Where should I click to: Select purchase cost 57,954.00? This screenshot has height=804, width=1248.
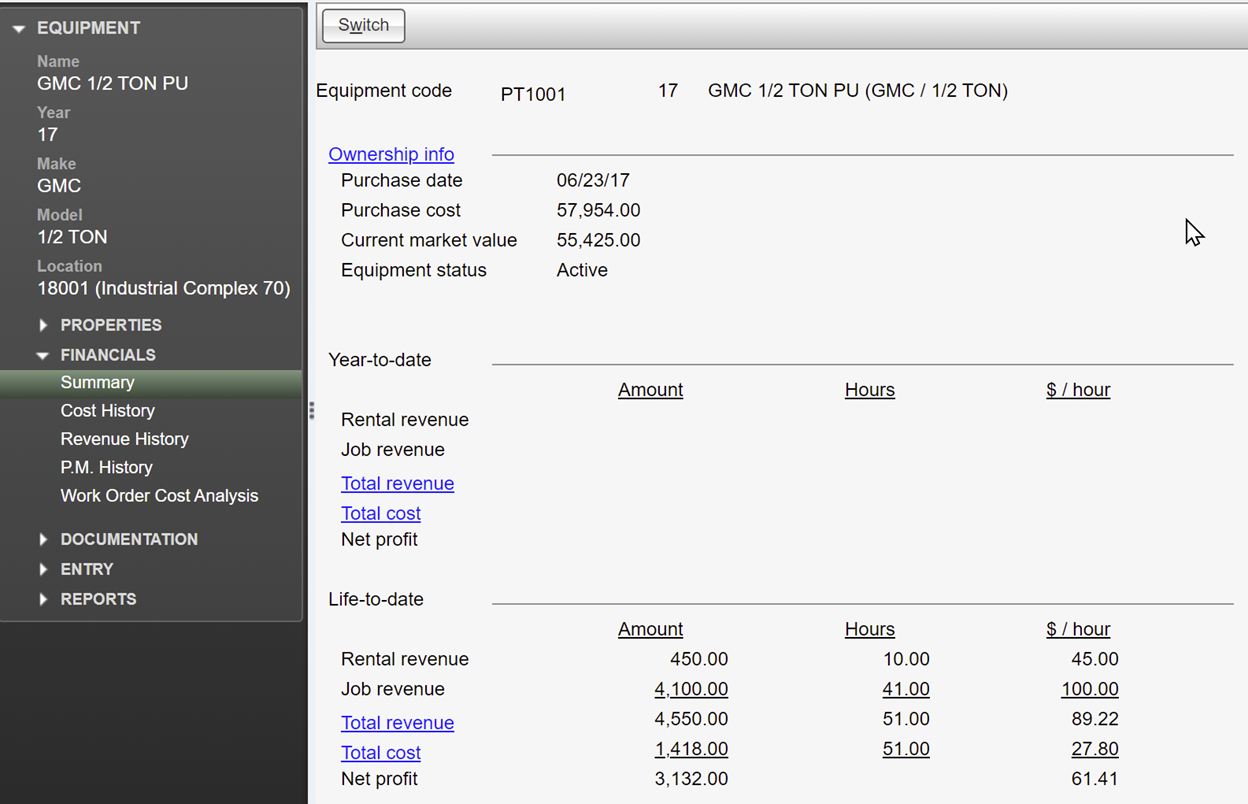599,211
